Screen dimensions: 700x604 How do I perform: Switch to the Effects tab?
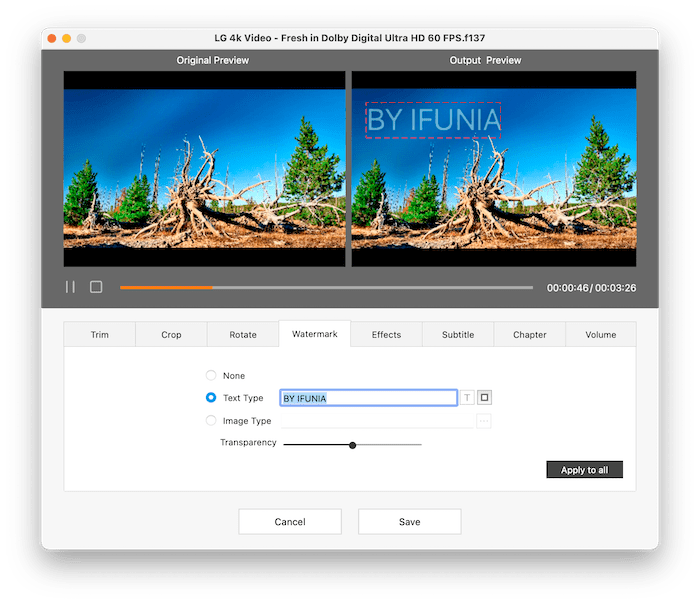click(386, 335)
